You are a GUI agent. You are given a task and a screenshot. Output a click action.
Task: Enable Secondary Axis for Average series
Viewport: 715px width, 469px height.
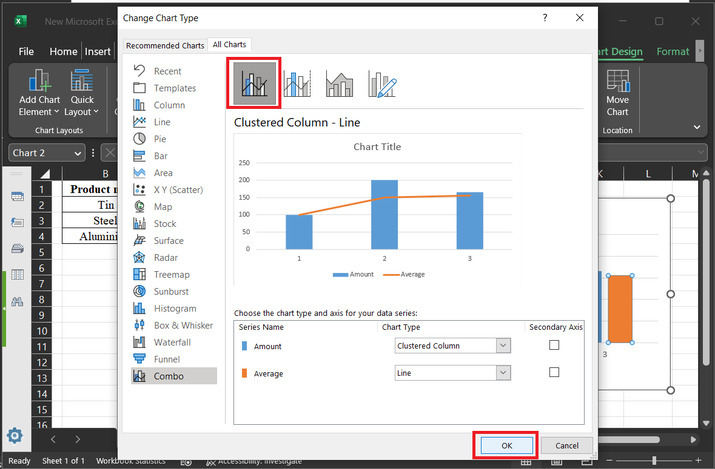click(554, 372)
